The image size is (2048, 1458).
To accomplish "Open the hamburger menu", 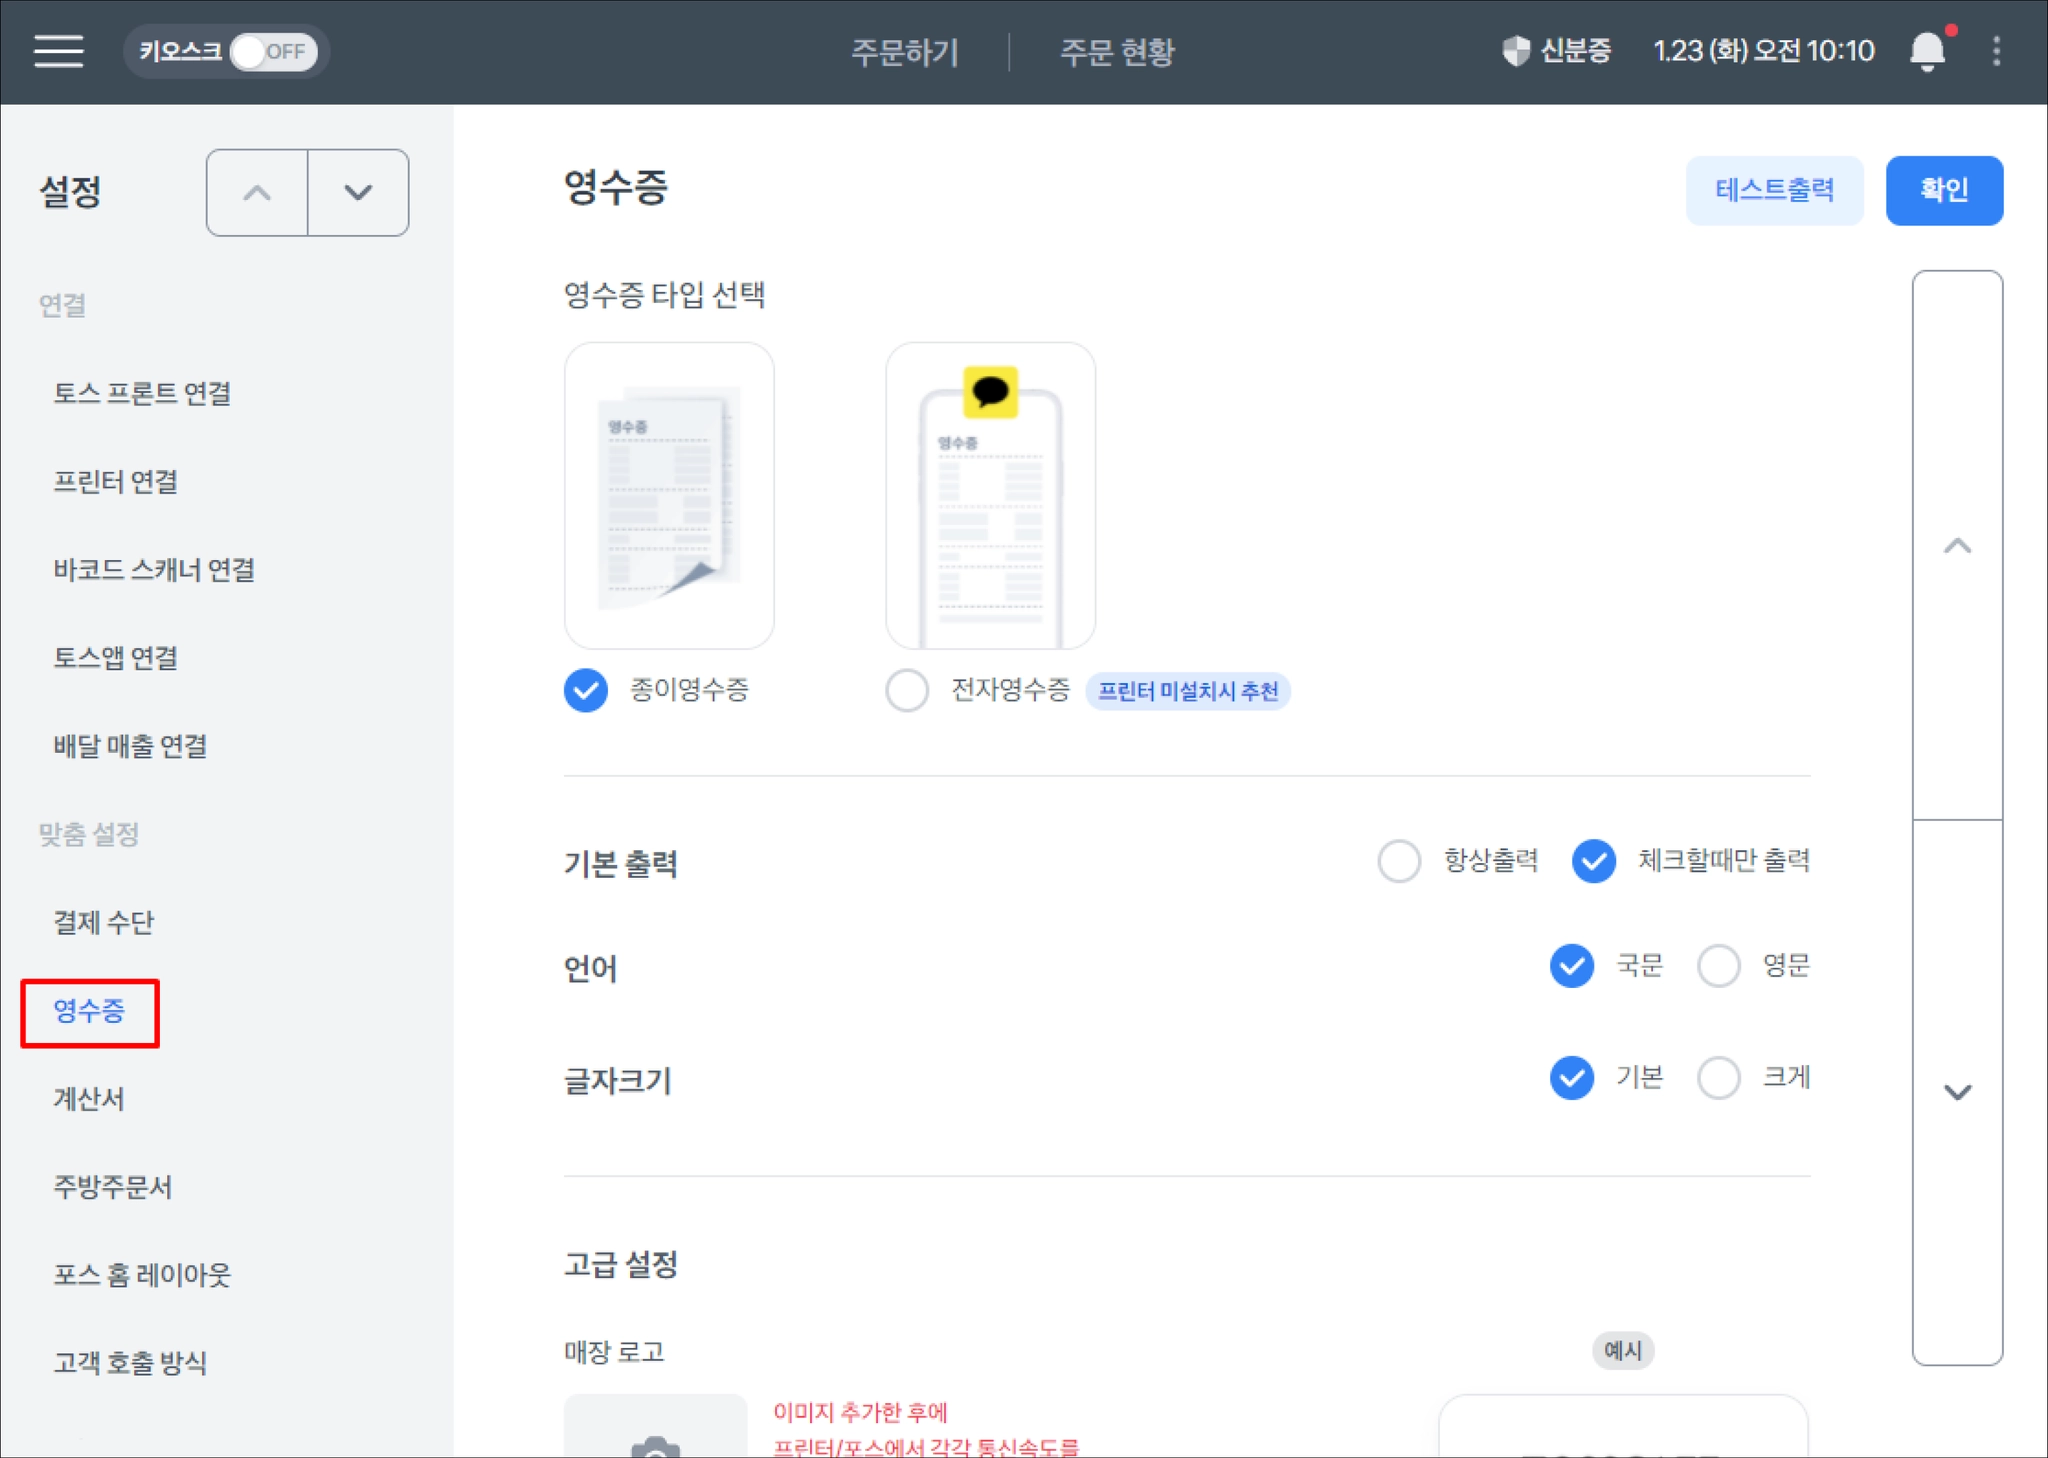I will point(58,51).
